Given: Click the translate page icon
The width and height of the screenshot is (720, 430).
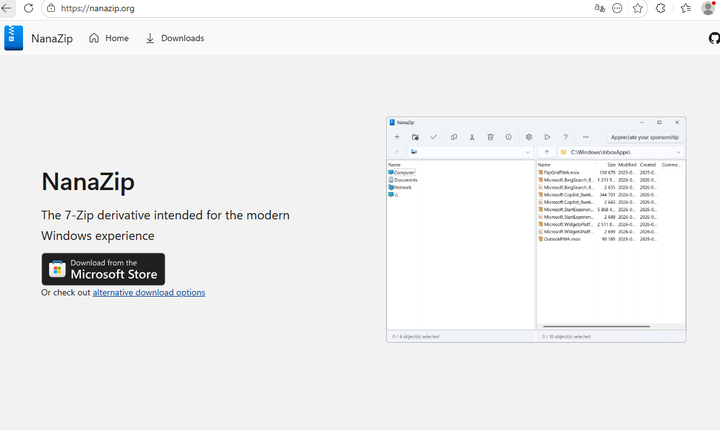Looking at the screenshot, I should coord(599,8).
